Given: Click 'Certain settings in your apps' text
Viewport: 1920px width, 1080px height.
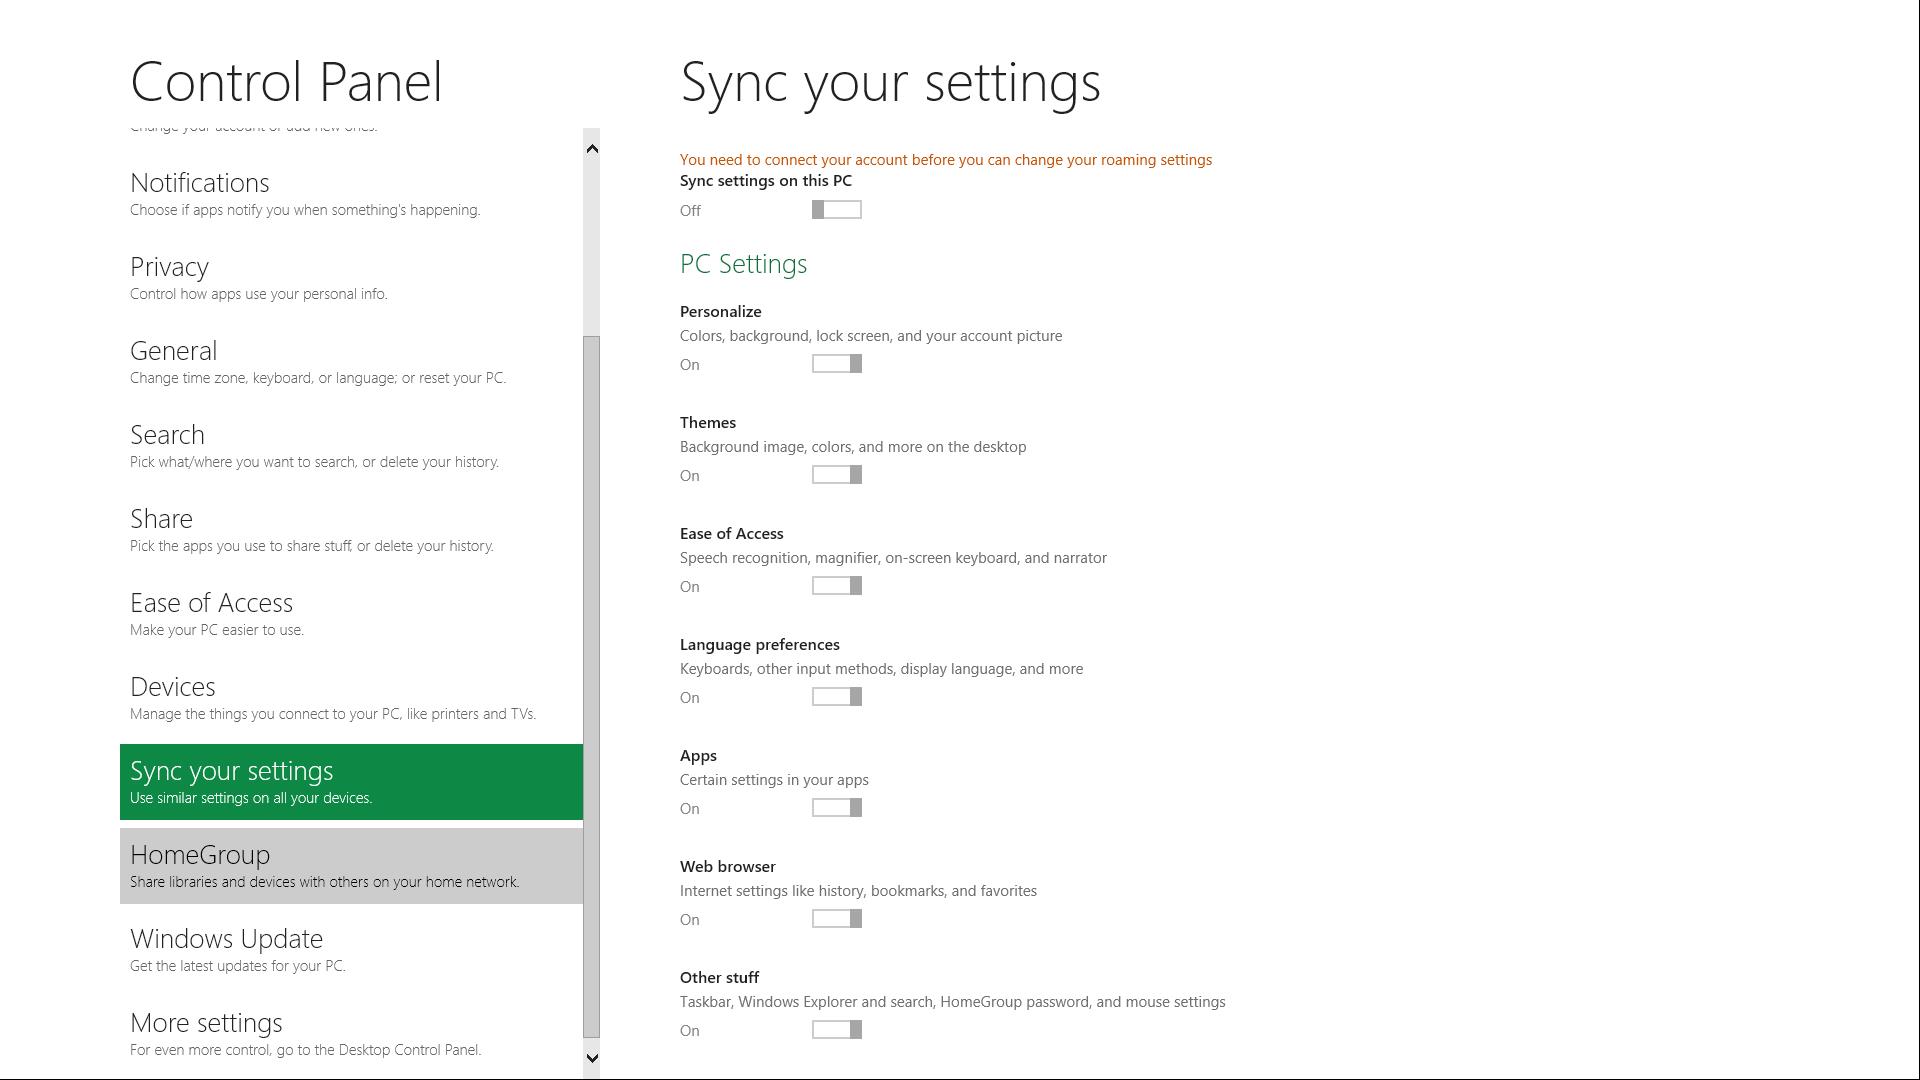Looking at the screenshot, I should [774, 780].
